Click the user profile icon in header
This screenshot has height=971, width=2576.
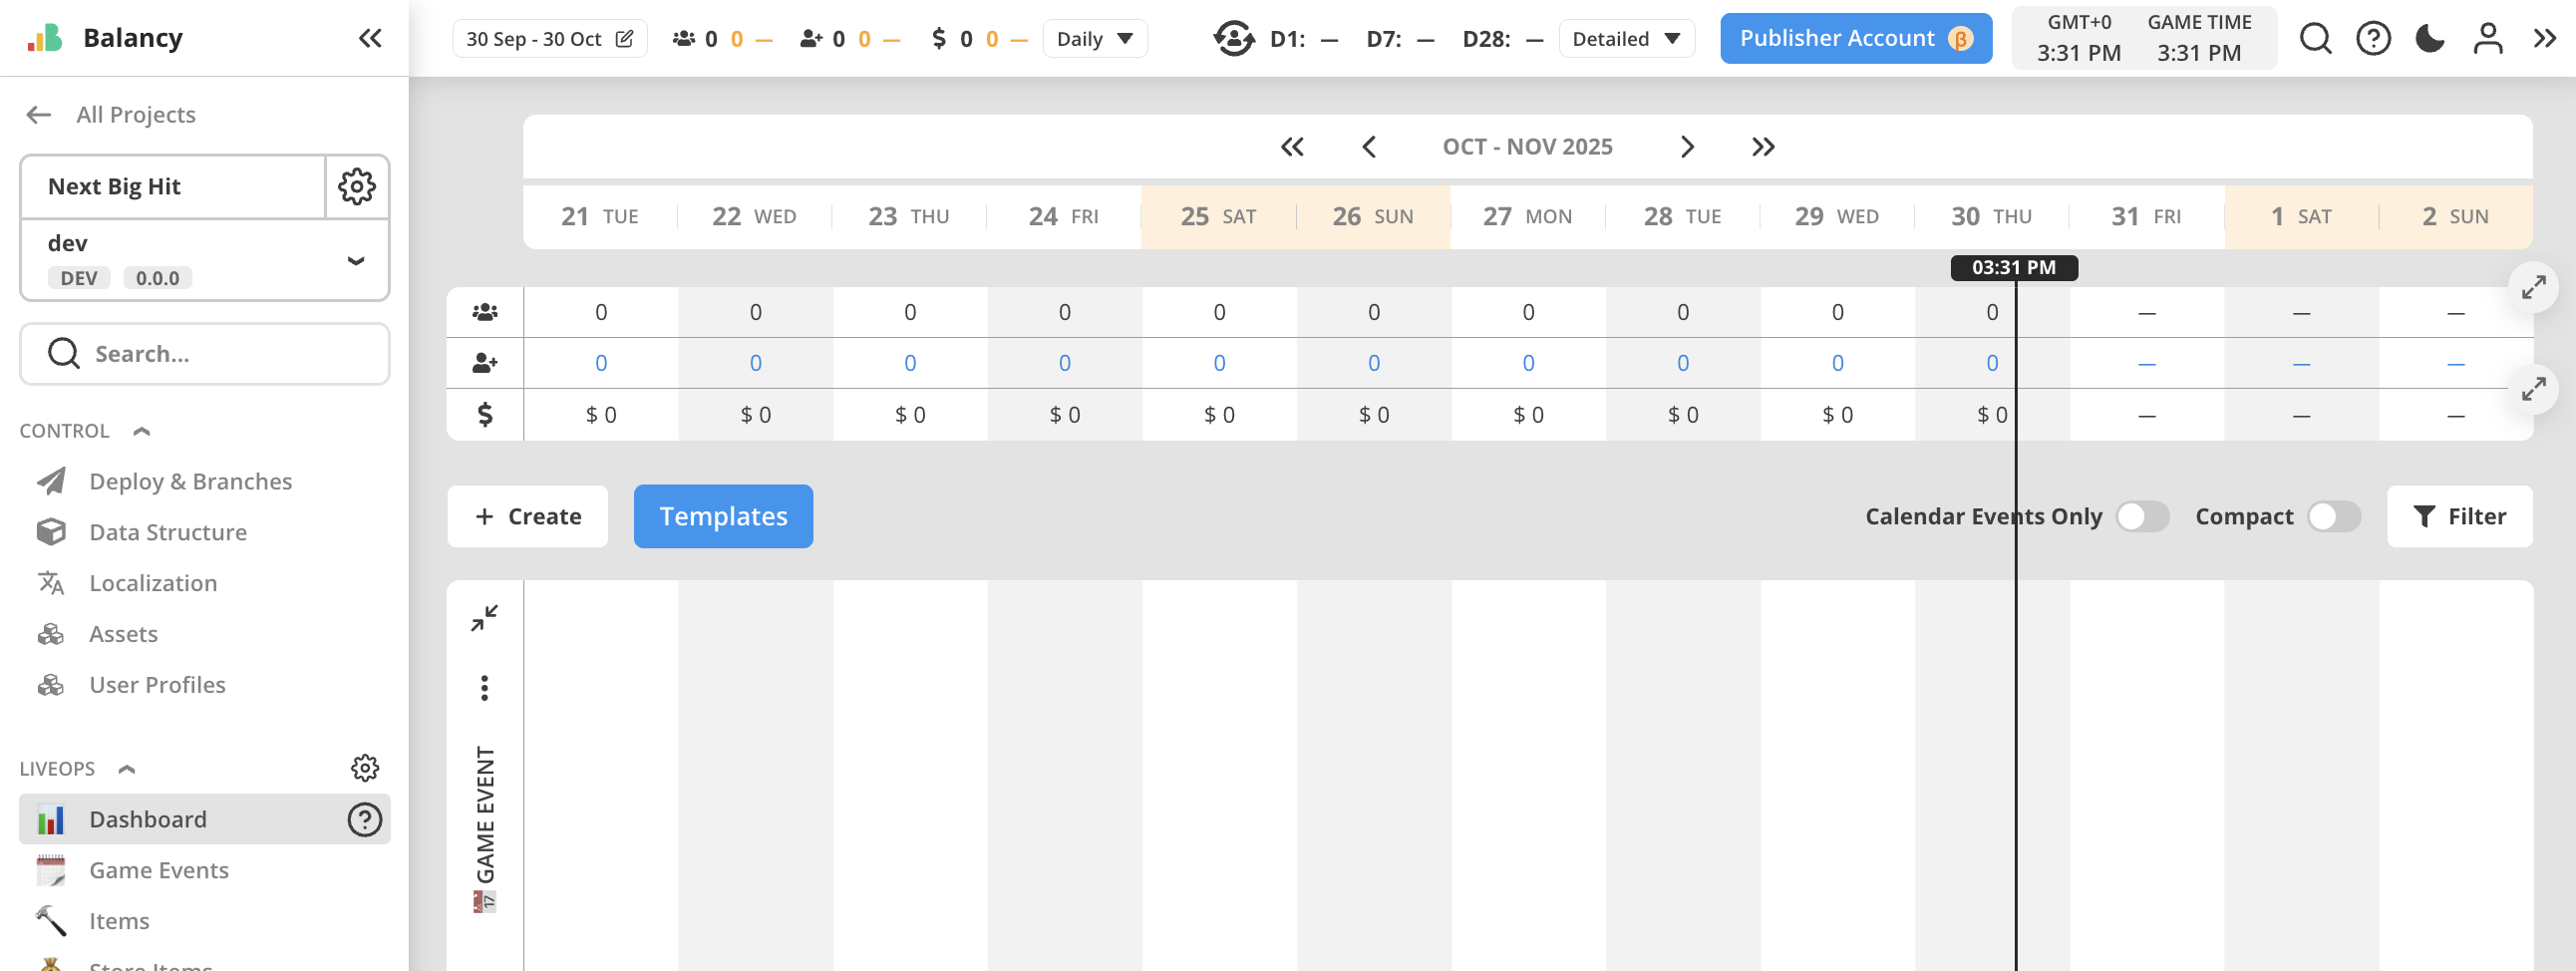pos(2487,38)
